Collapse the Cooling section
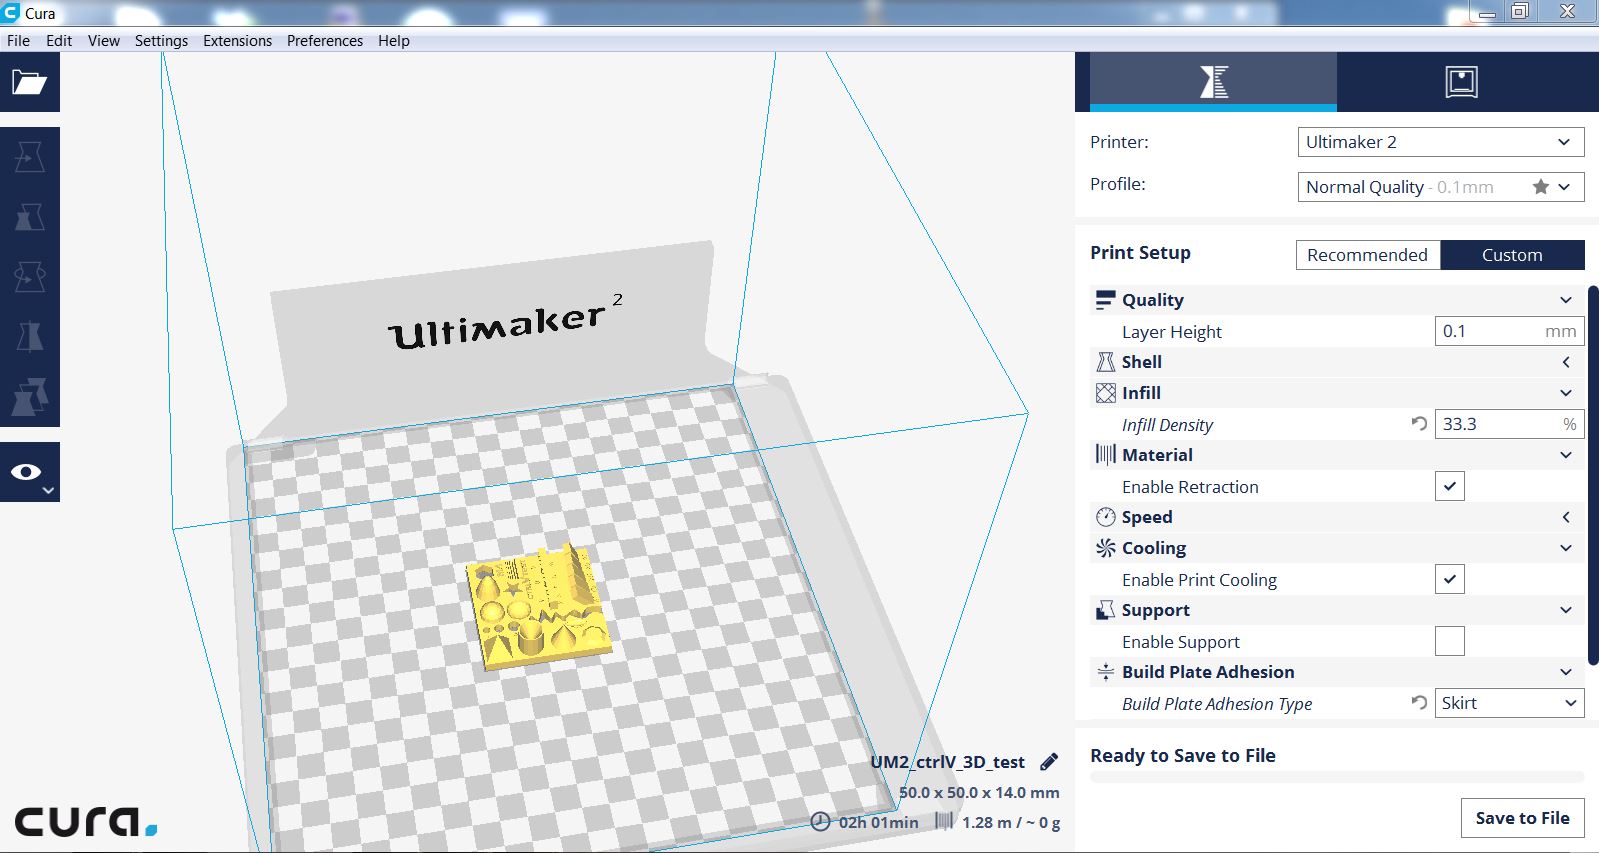Viewport: 1599px width, 853px height. tap(1565, 548)
